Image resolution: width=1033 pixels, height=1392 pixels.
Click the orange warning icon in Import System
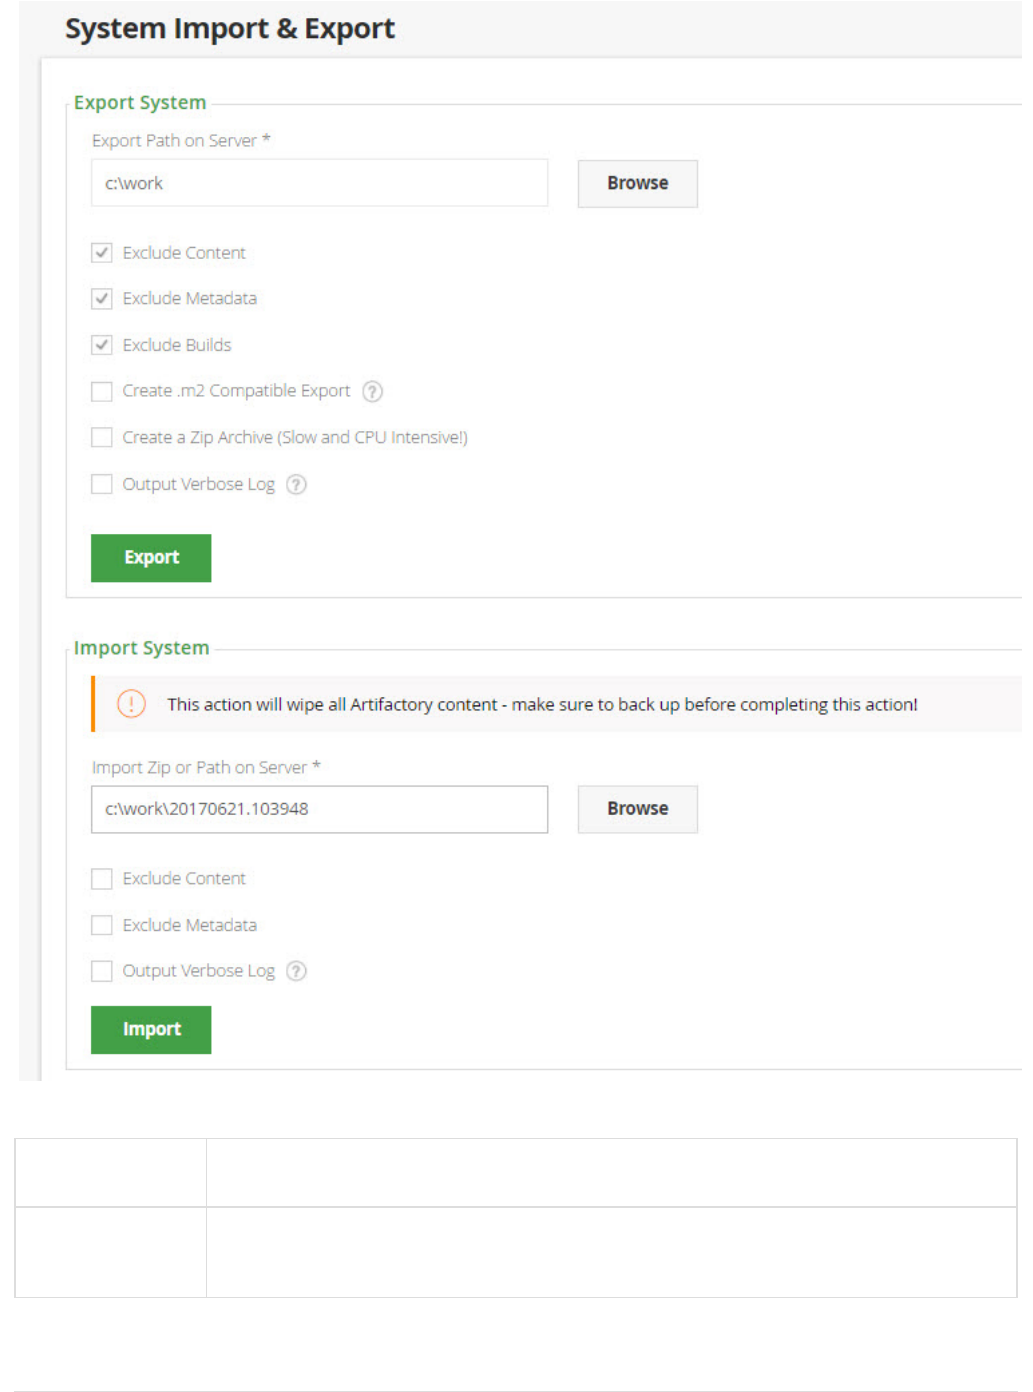point(131,704)
